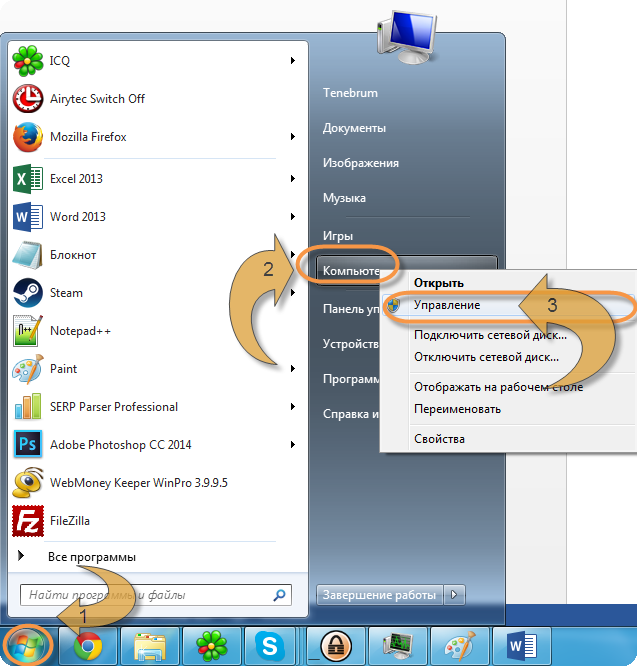
Task: Open Tenebrum user folder
Action: point(350,93)
